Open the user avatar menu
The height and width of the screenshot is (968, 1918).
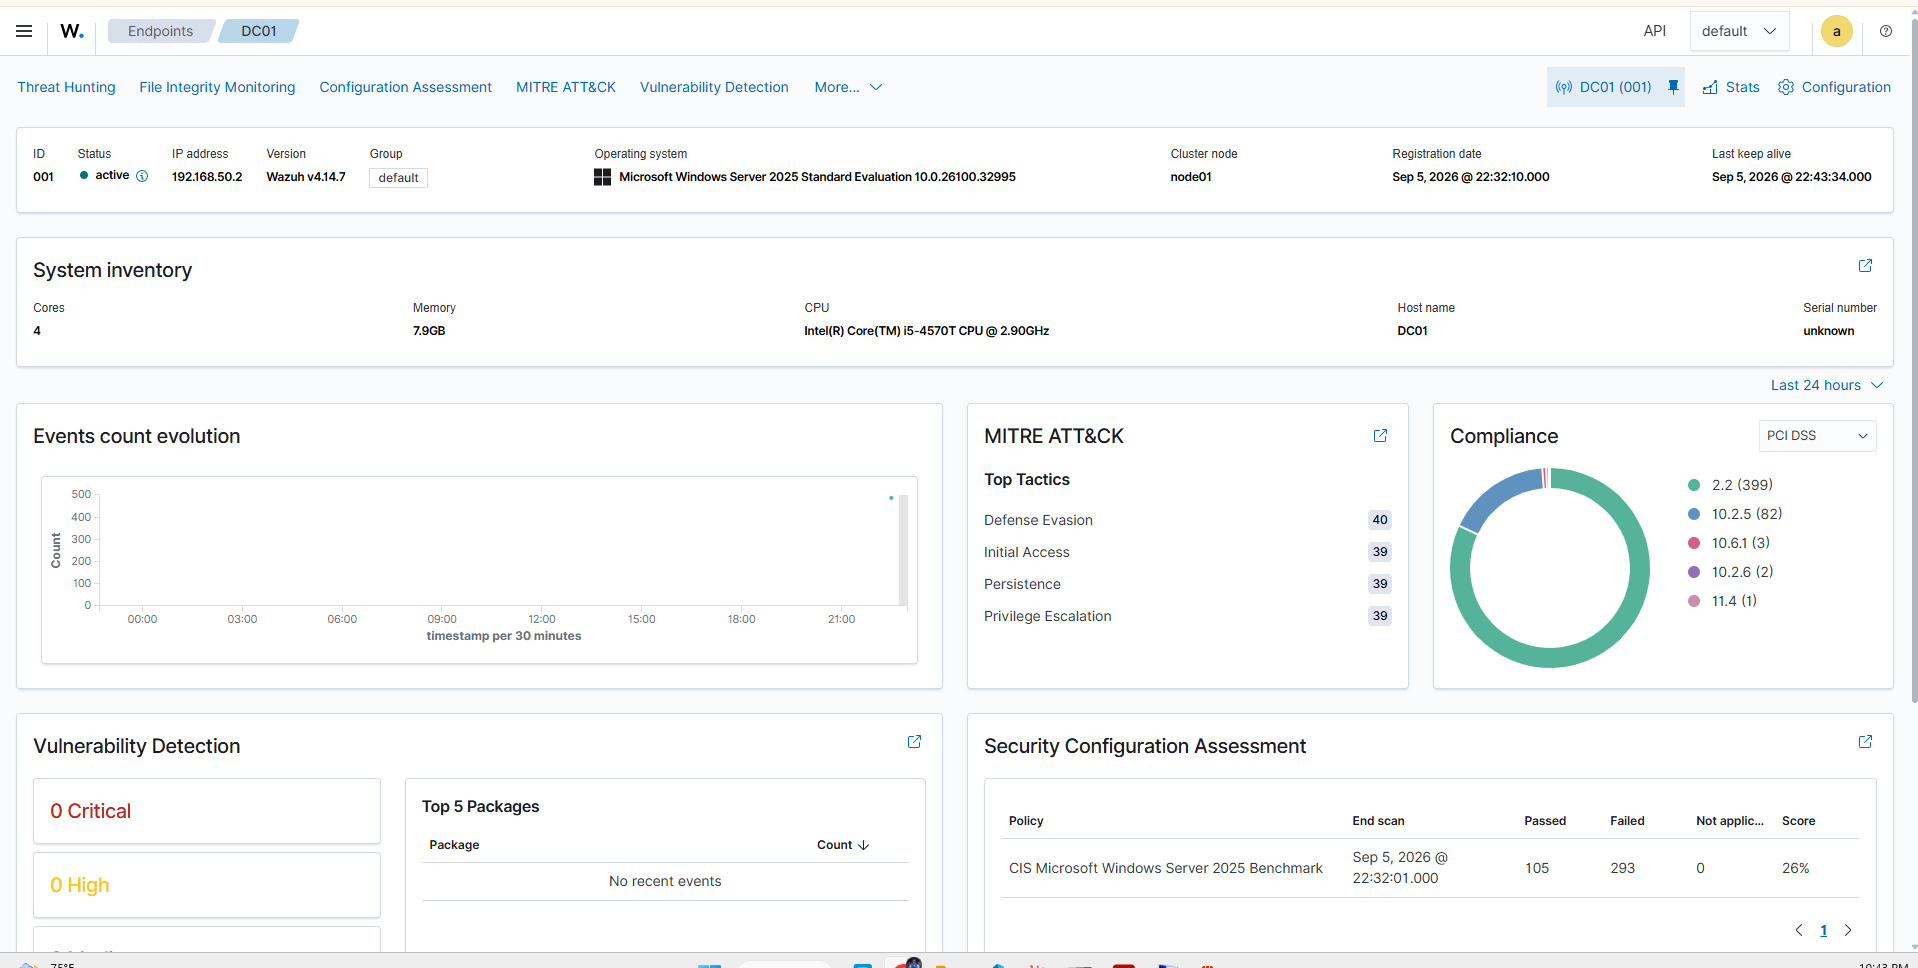coord(1837,31)
